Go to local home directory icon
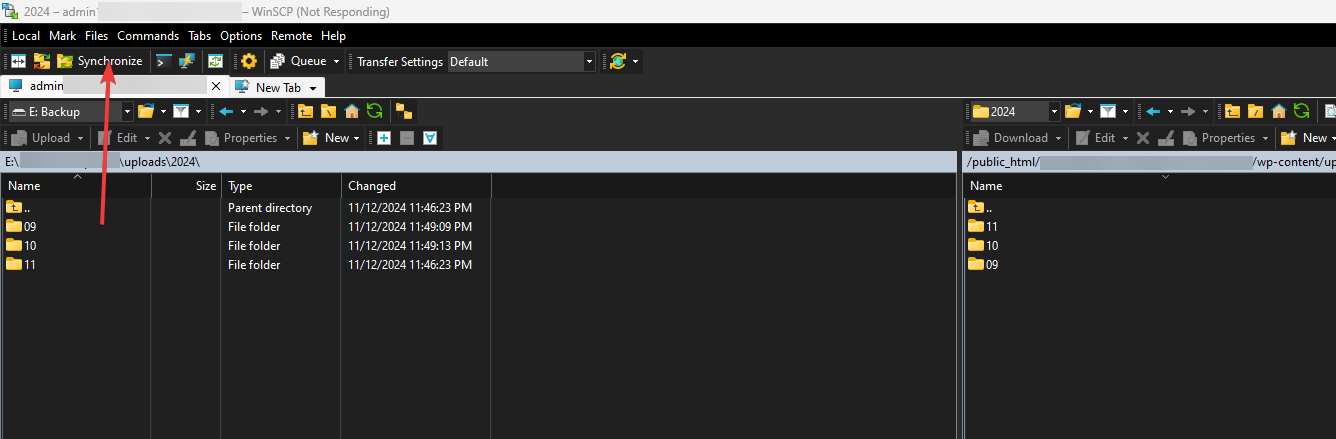This screenshot has height=439, width=1336. [x=352, y=111]
